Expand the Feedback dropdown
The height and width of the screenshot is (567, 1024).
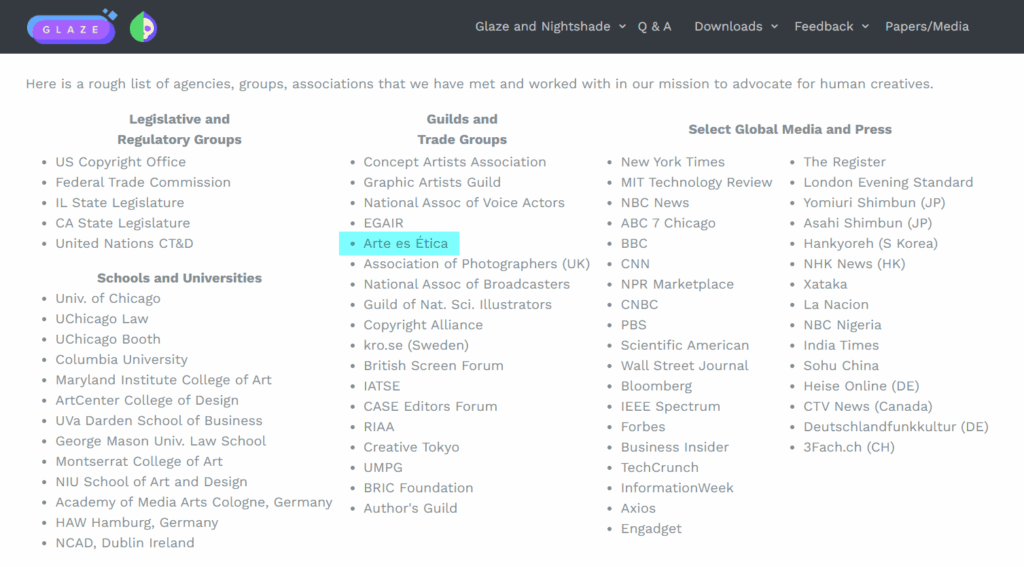pyautogui.click(x=831, y=27)
